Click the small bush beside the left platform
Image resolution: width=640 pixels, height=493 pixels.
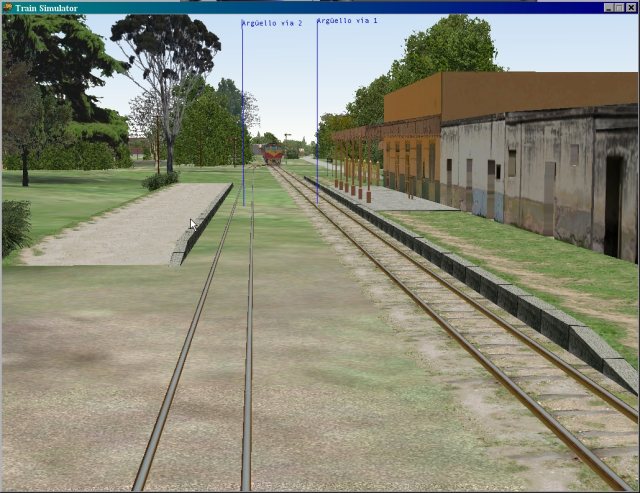point(159,181)
